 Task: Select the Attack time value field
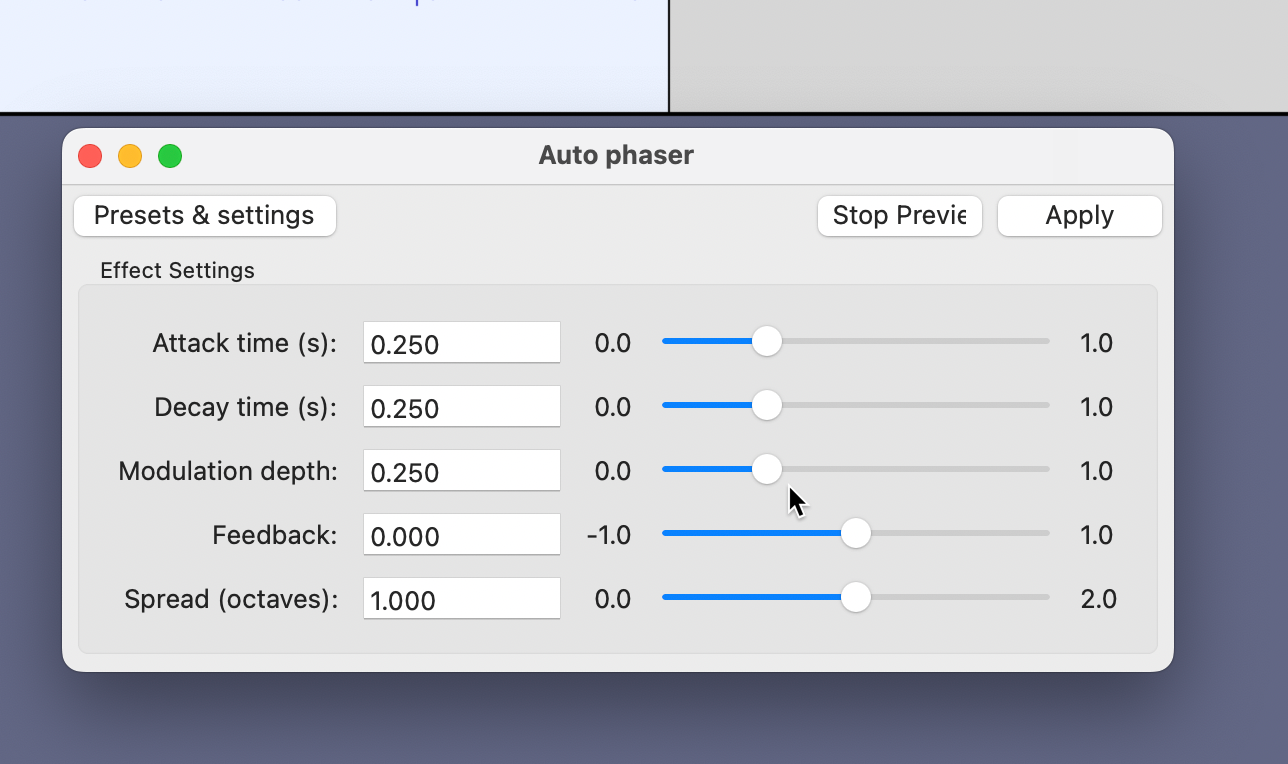[x=461, y=342]
